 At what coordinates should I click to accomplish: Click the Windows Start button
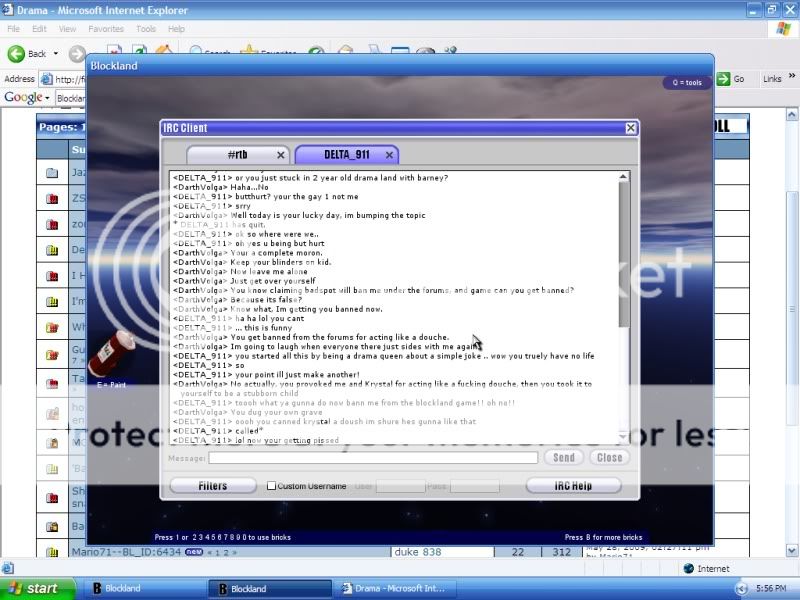coord(38,589)
